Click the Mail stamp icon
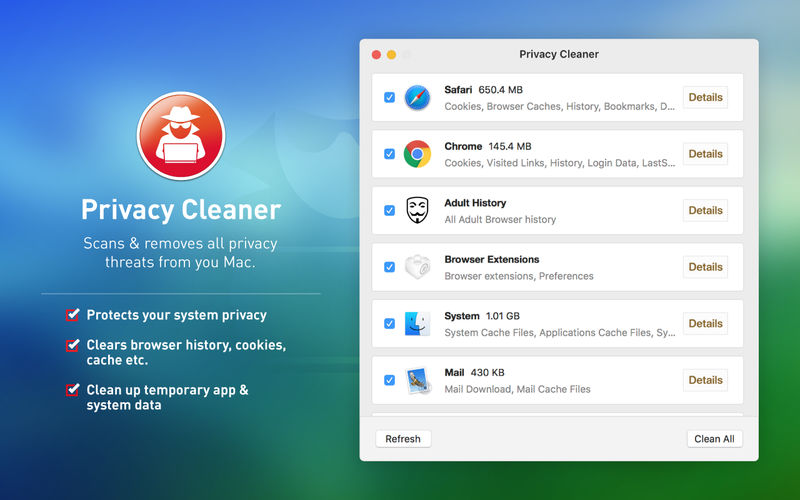 tap(418, 381)
